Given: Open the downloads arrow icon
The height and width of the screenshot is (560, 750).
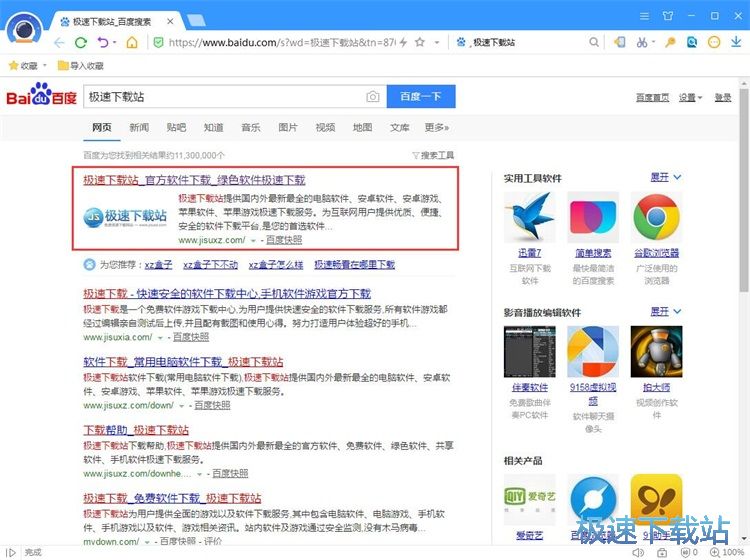Looking at the screenshot, I should [x=736, y=43].
